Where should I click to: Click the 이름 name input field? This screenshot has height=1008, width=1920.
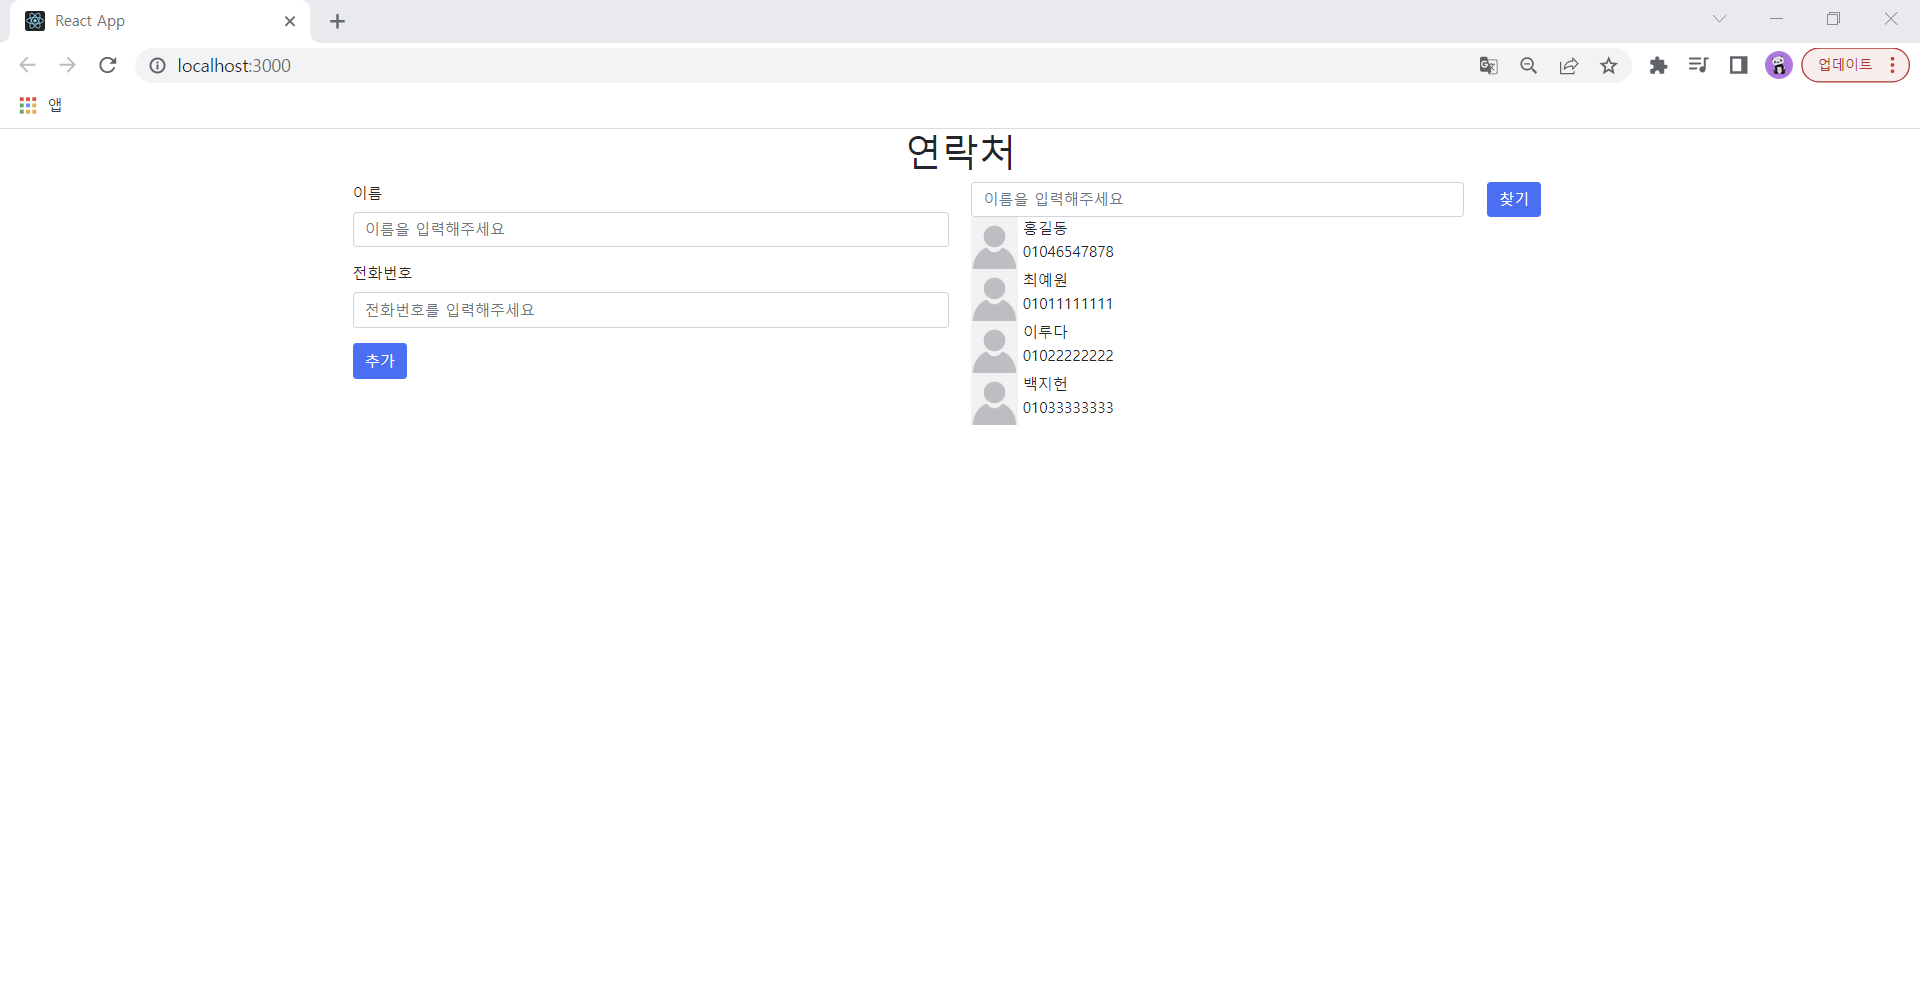(x=650, y=229)
